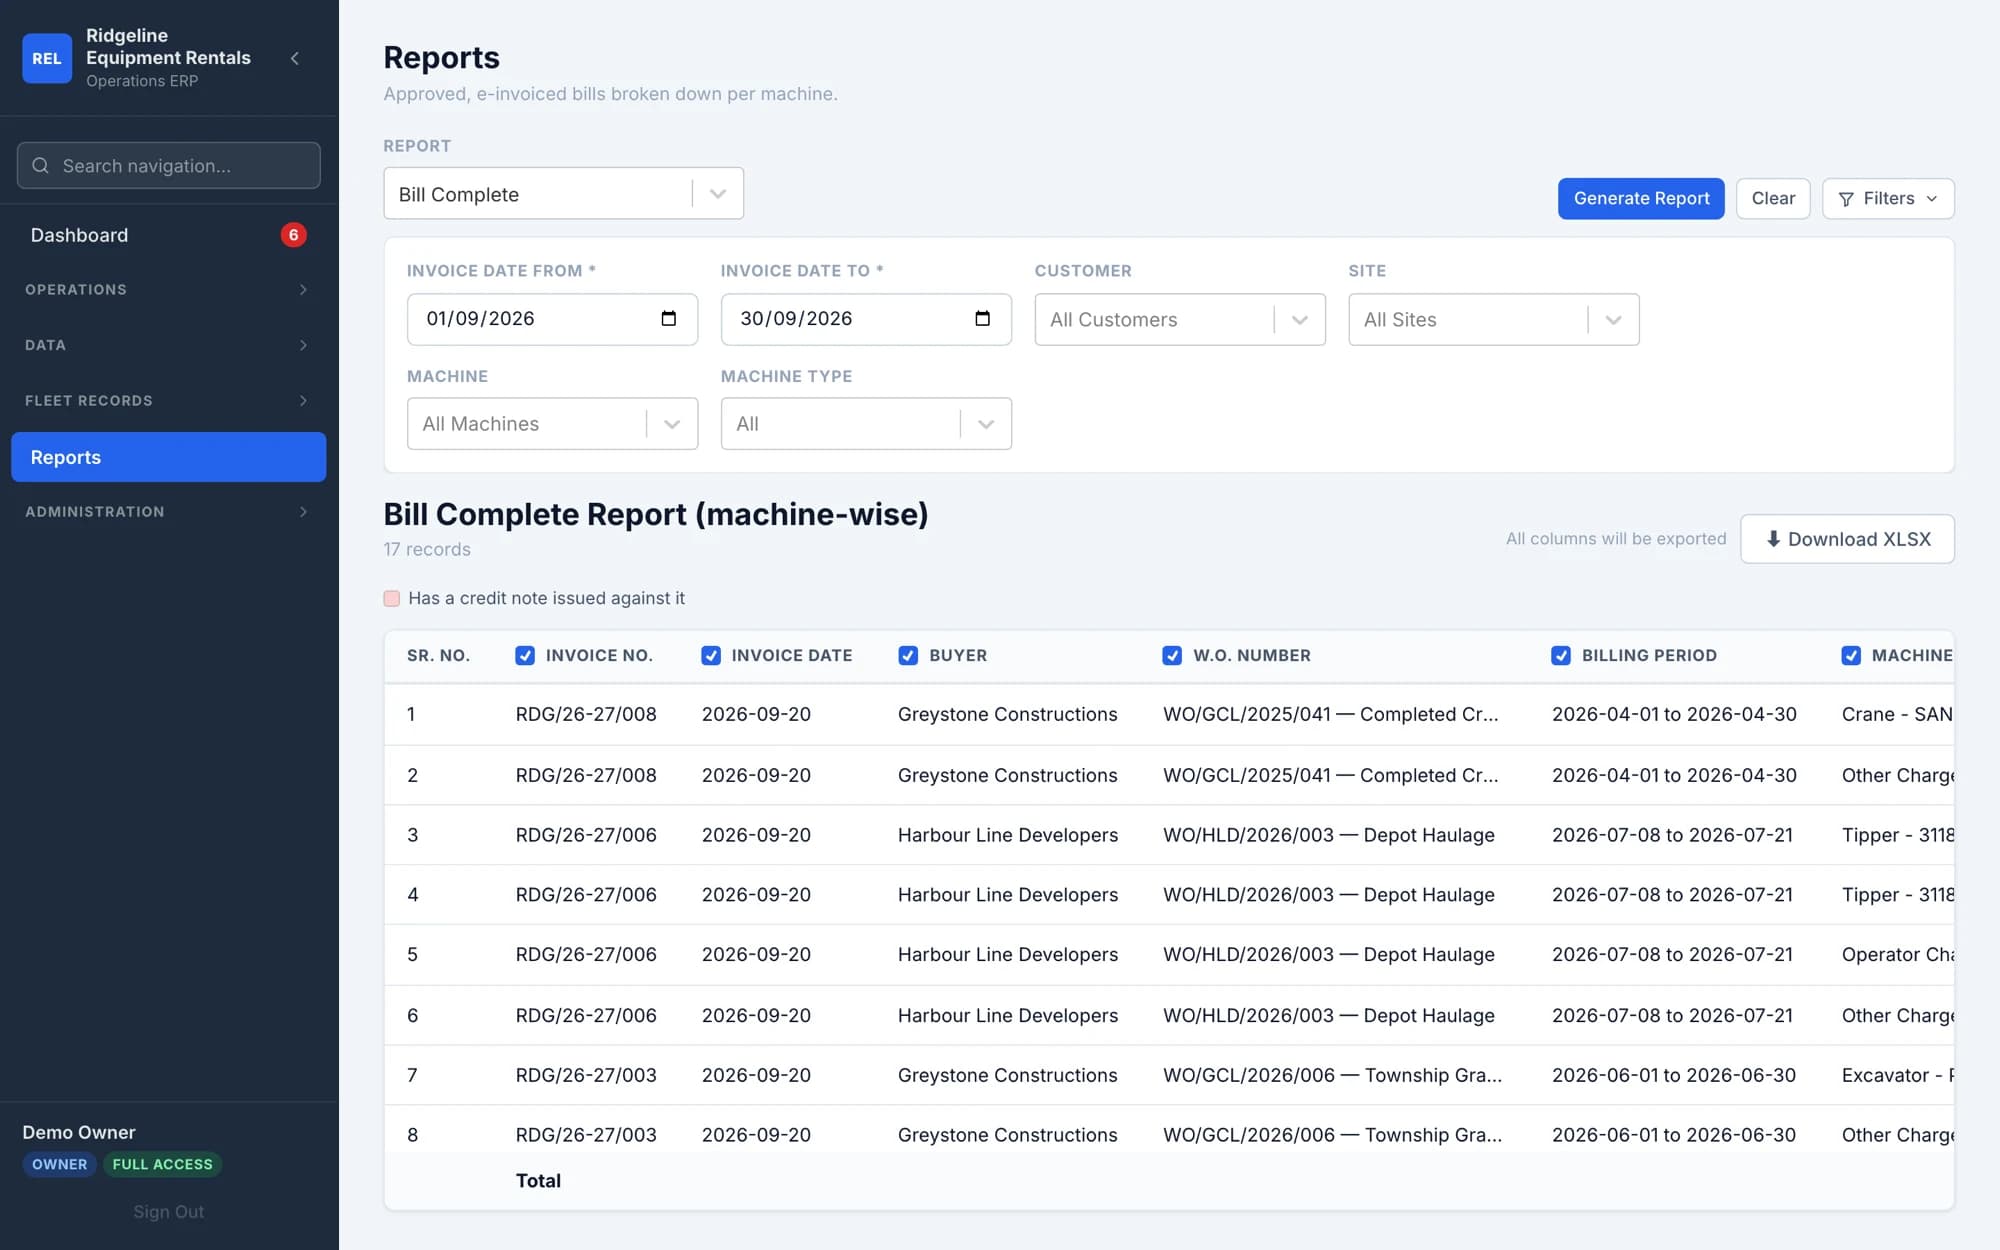The height and width of the screenshot is (1250, 2000).
Task: Select Reports in the sidebar
Action: pos(168,457)
